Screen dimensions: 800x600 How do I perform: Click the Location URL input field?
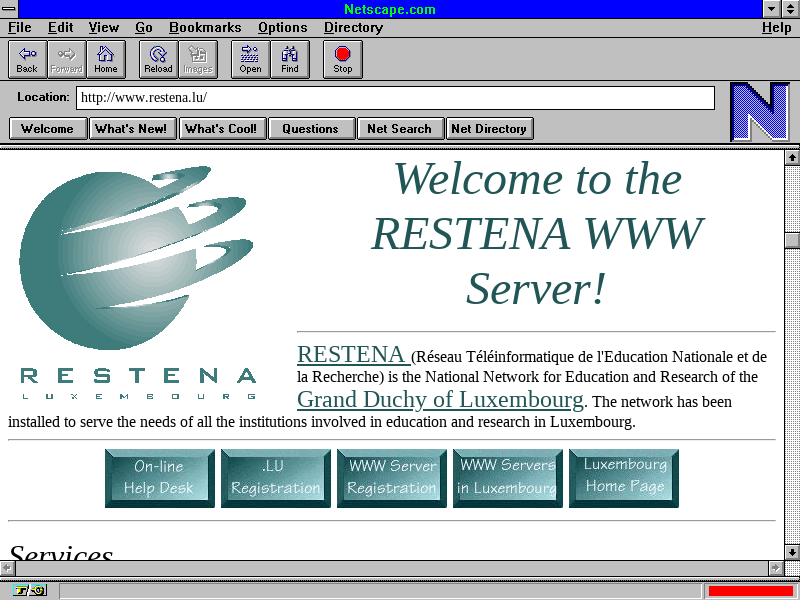tap(395, 98)
